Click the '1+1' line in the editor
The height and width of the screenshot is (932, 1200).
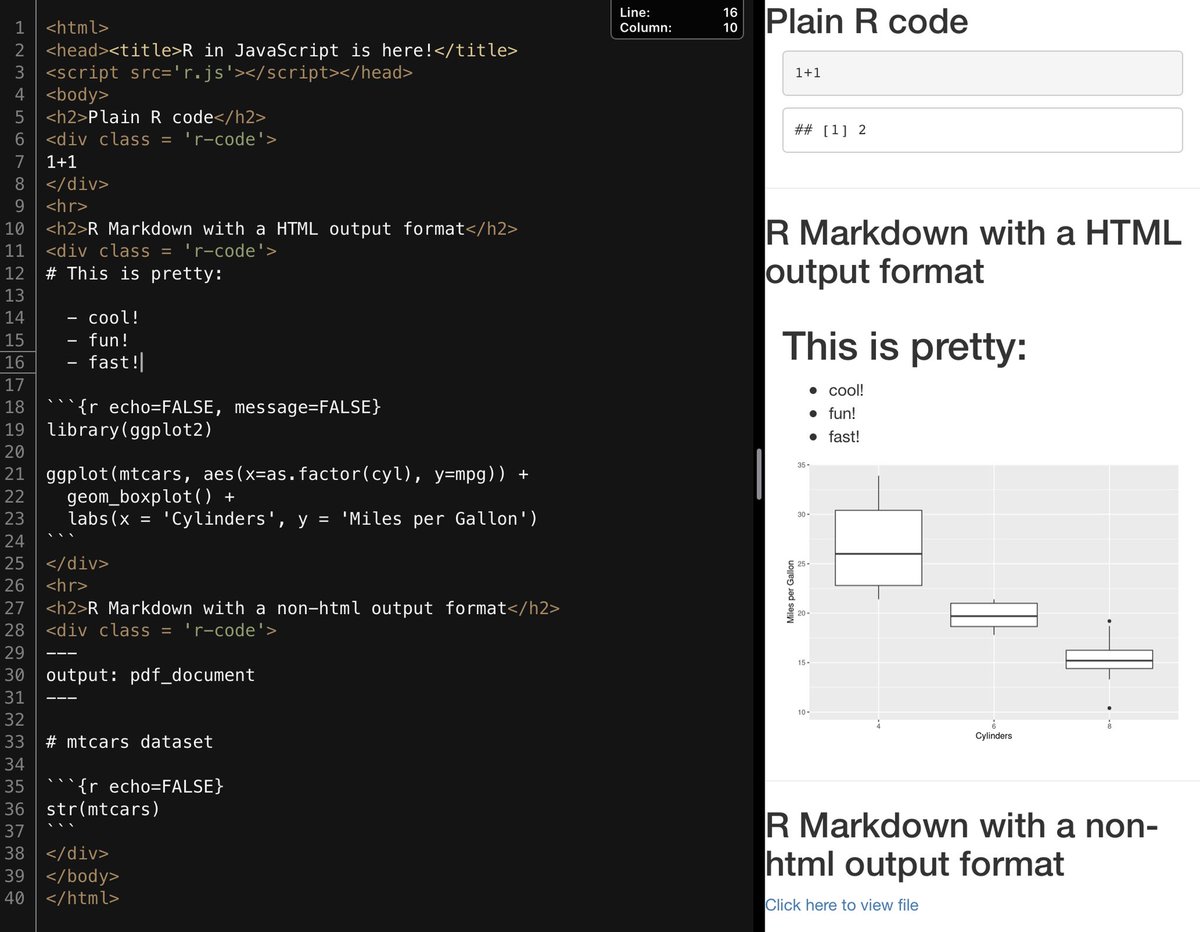pos(61,162)
